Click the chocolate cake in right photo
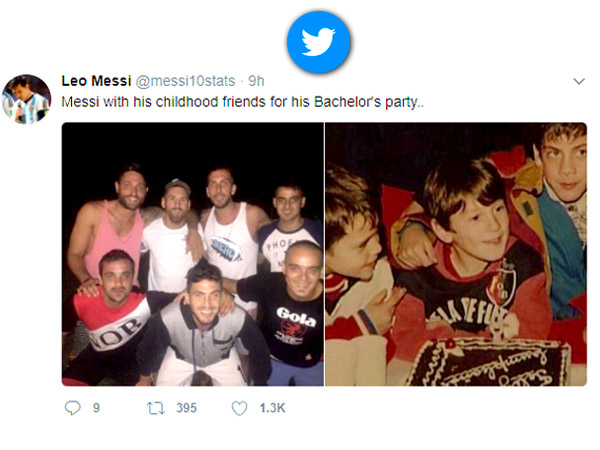 [x=488, y=361]
